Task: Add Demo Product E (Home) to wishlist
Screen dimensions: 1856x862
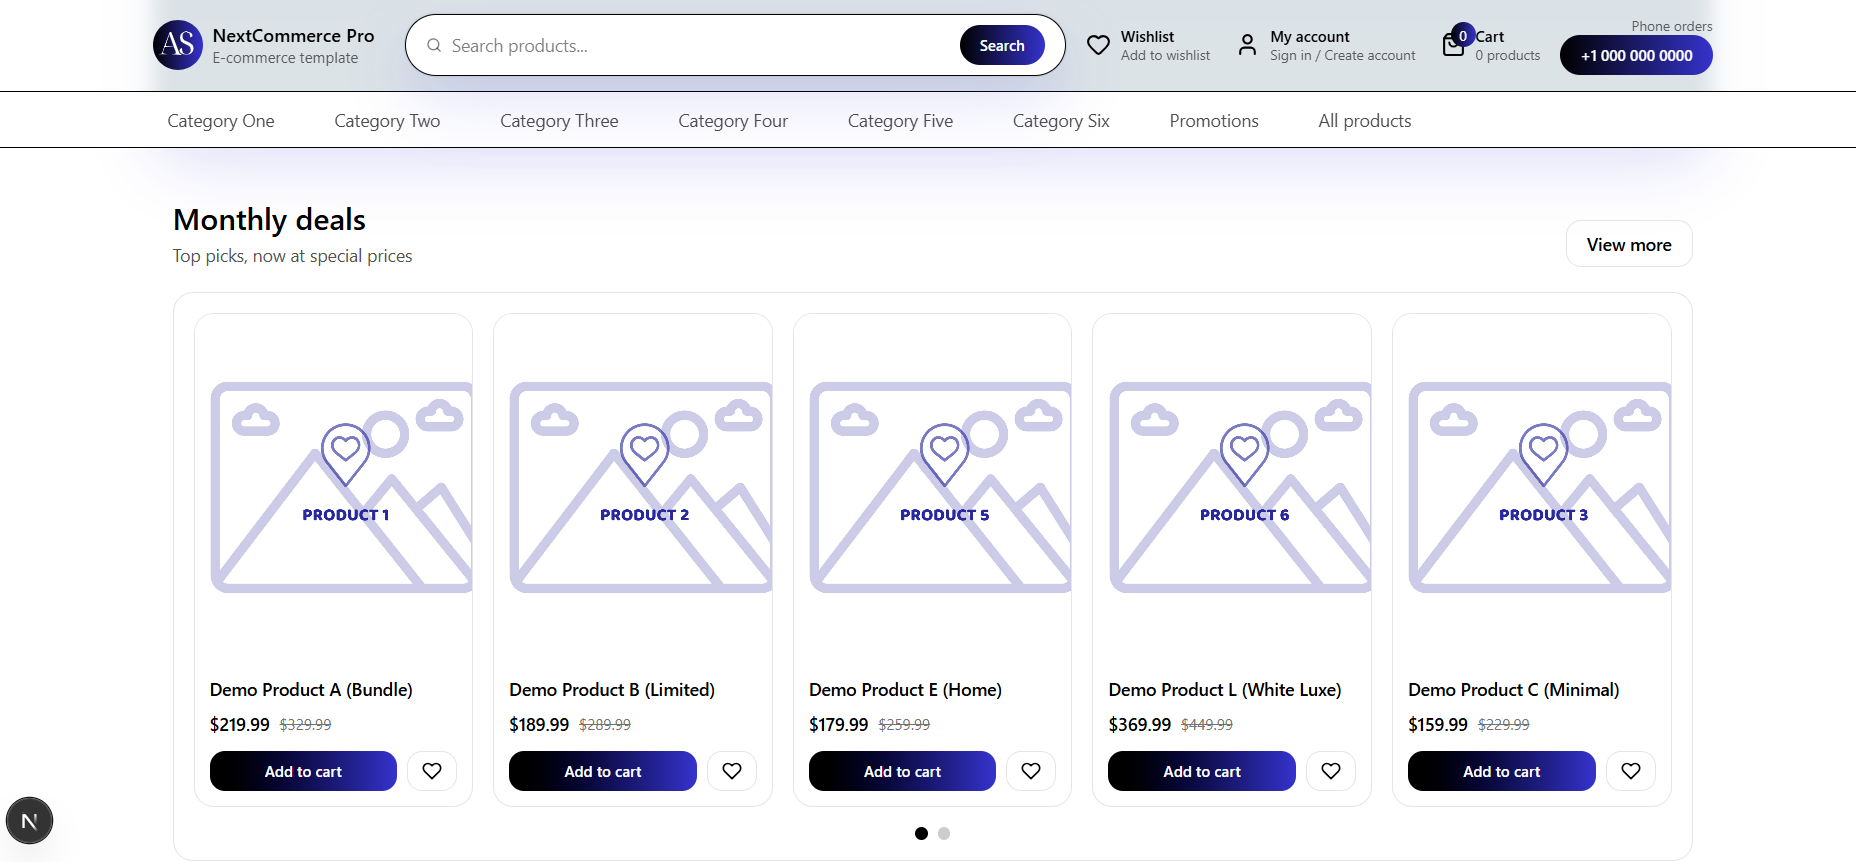Action: click(x=1031, y=771)
